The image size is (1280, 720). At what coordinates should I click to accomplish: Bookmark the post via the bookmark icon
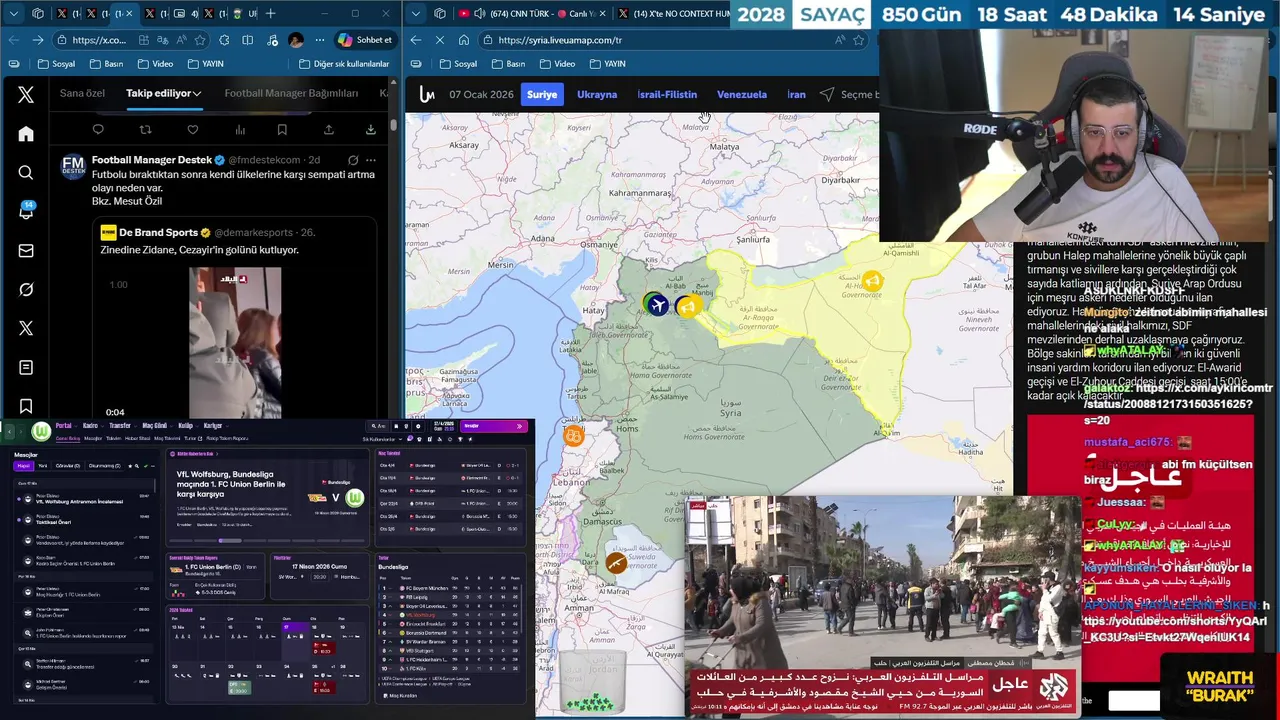pos(282,130)
